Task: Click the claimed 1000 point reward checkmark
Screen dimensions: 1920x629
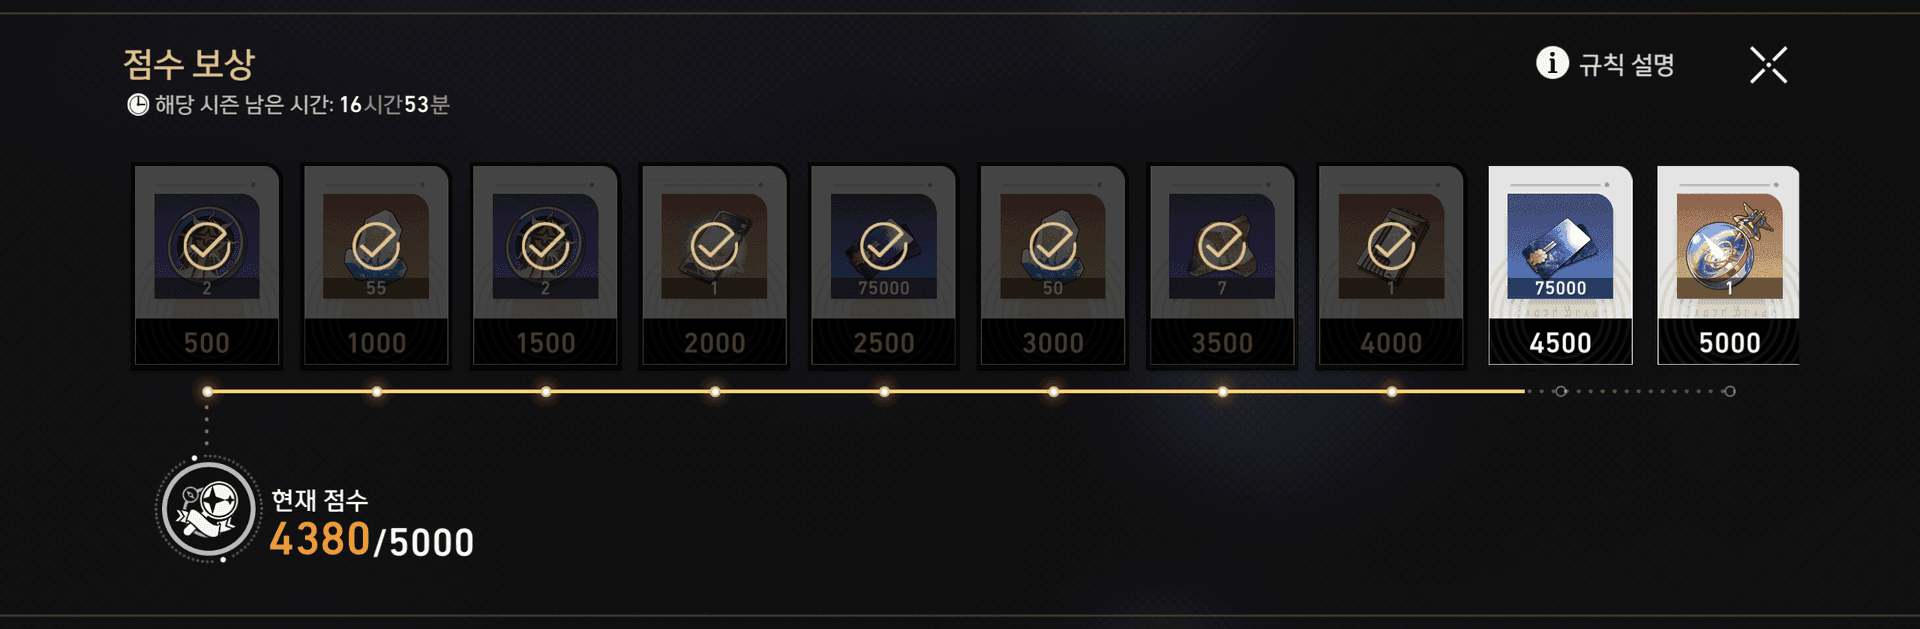Action: point(376,245)
